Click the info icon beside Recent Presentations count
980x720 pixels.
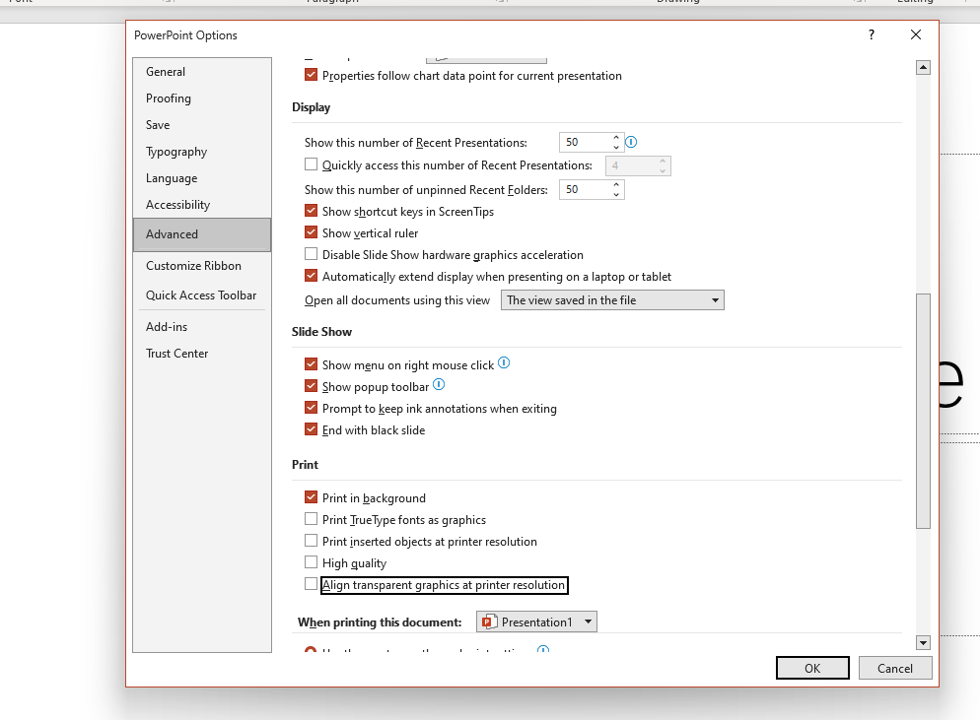[631, 142]
